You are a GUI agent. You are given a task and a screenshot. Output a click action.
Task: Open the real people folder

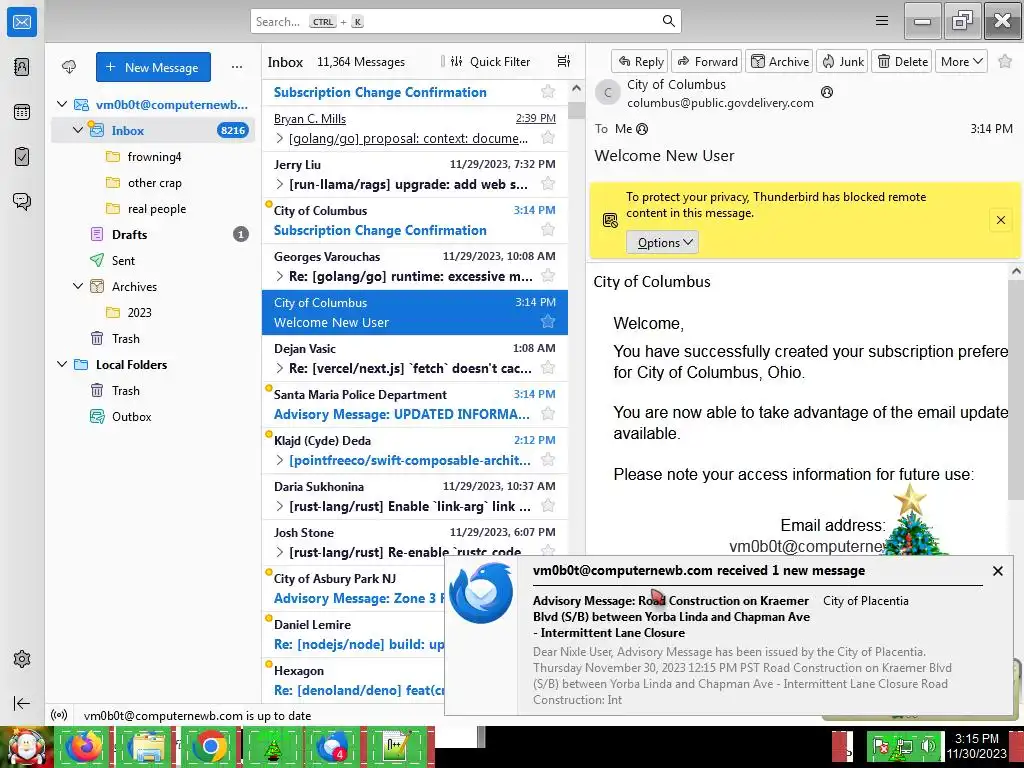pyautogui.click(x=154, y=209)
